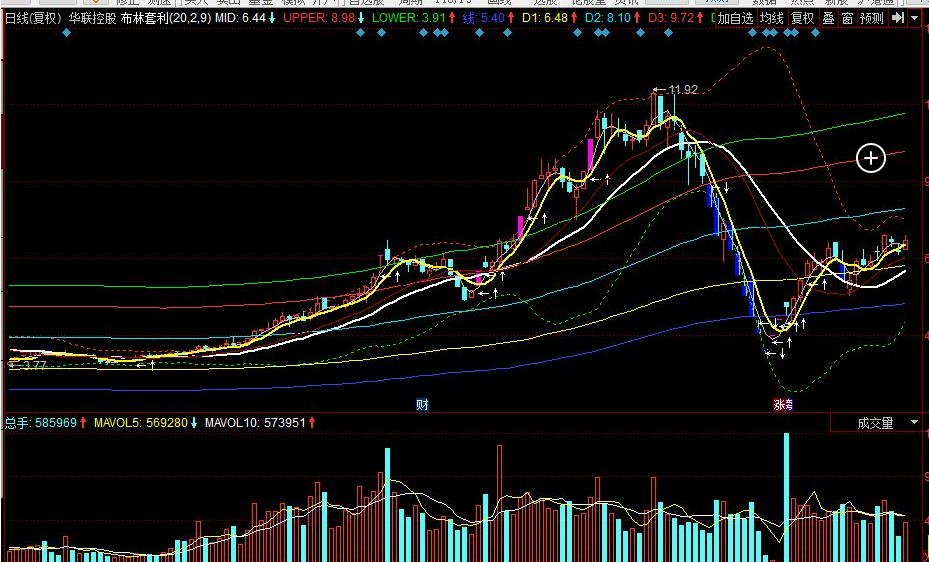This screenshot has width=929, height=562.
Task: Open 布林套利(20,2,9) indicator parameters
Action: pyautogui.click(x=166, y=18)
